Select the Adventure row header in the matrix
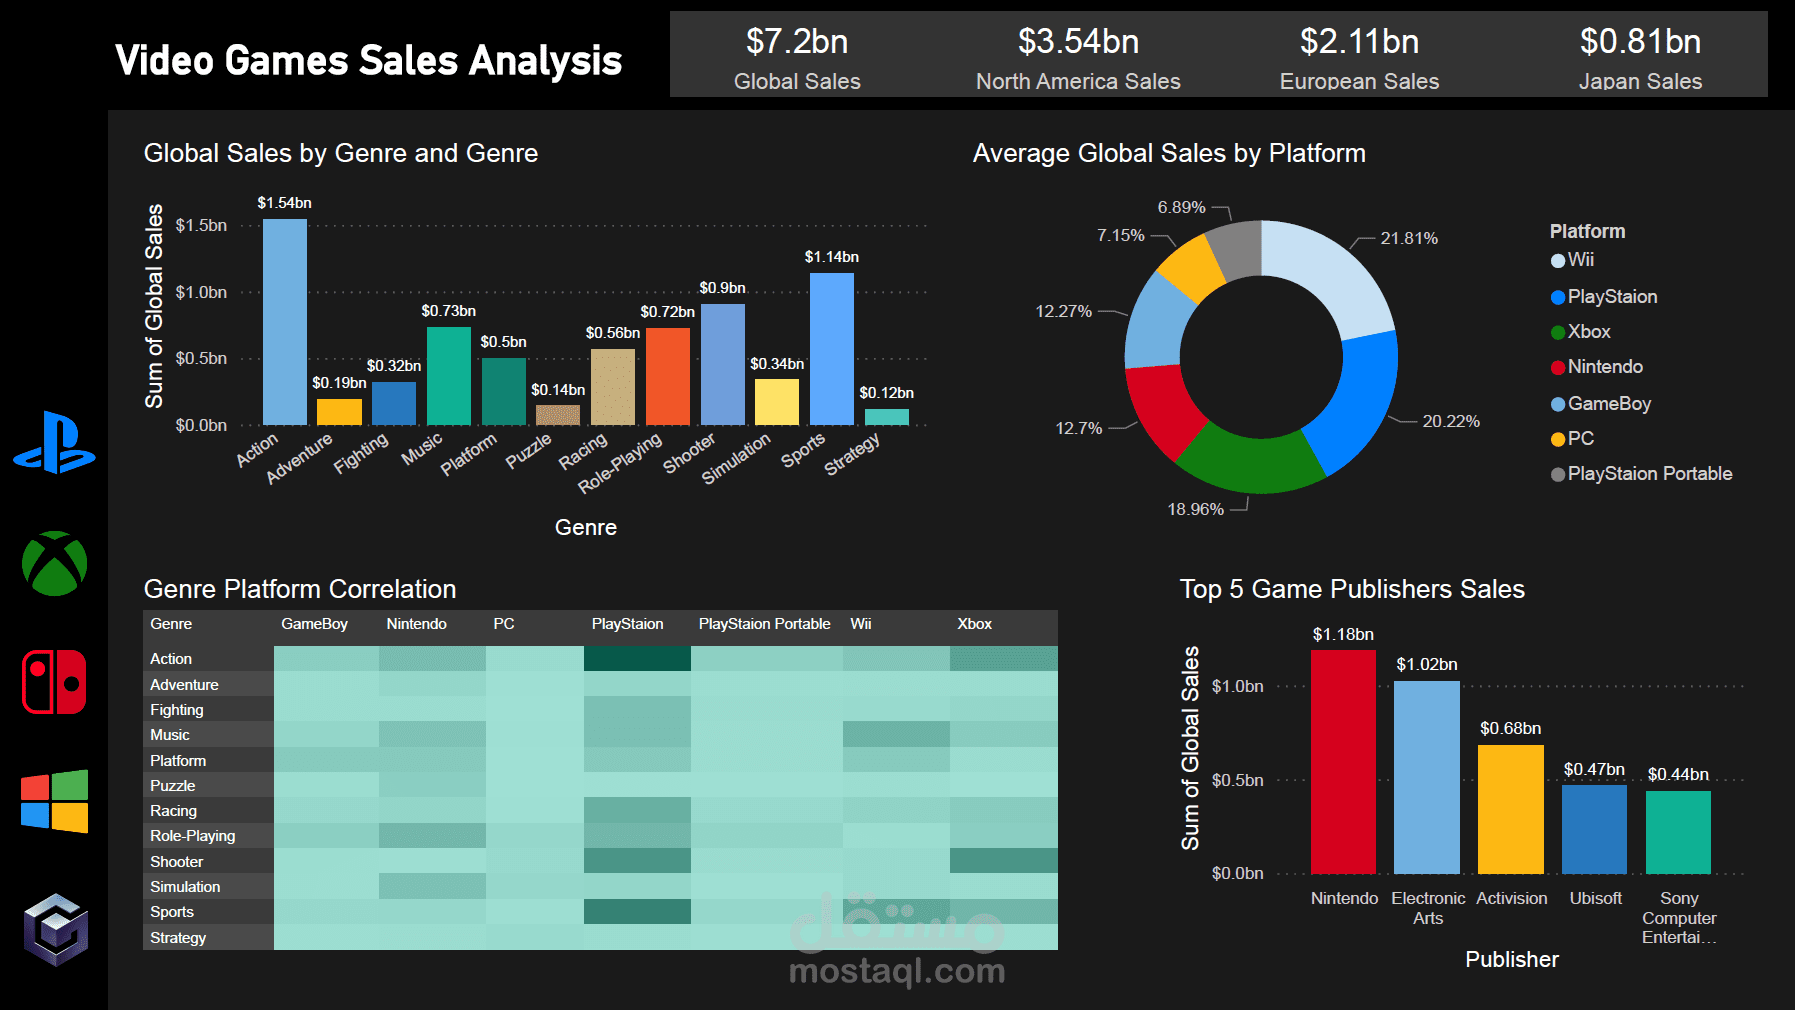Screen dimensions: 1795x1010 (x=208, y=685)
